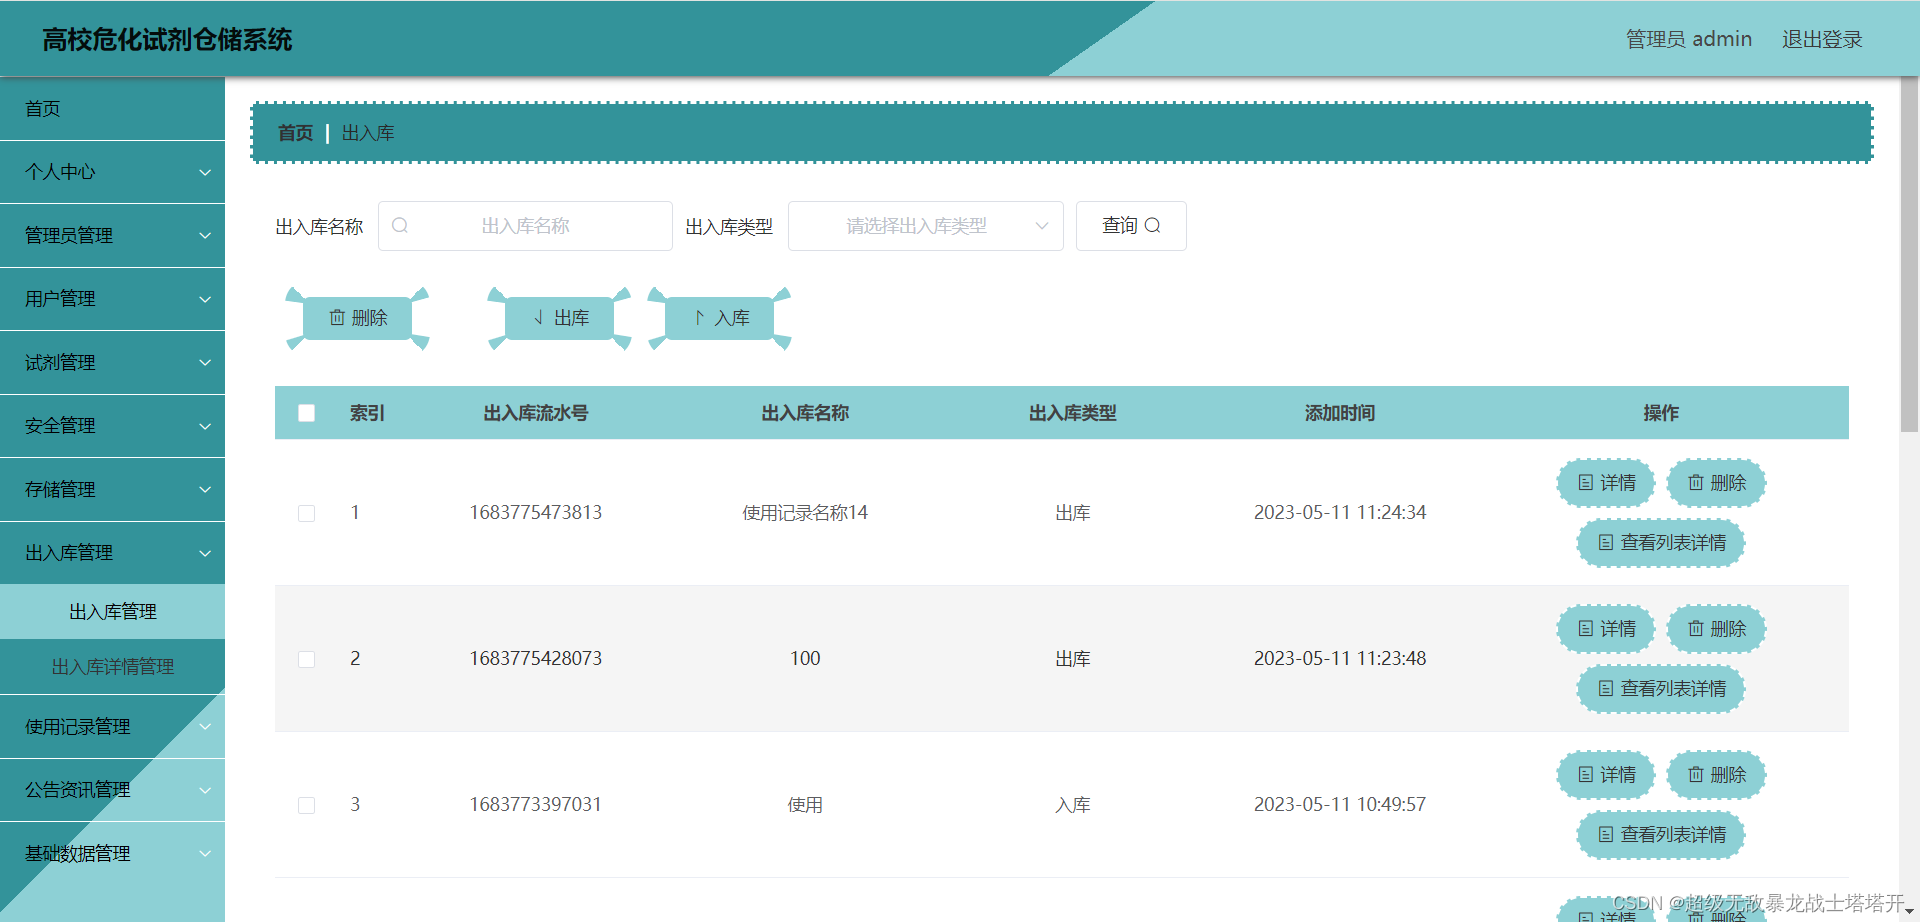Click up-arrow icon on 入库 button
Image resolution: width=1920 pixels, height=922 pixels.
pos(699,318)
